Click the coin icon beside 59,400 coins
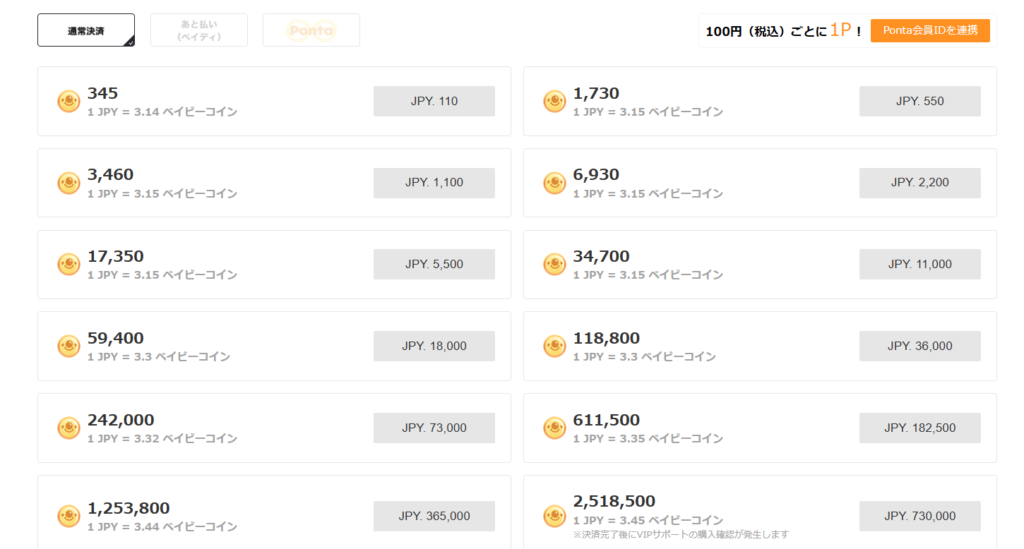This screenshot has height=549, width=1024. (x=68, y=346)
